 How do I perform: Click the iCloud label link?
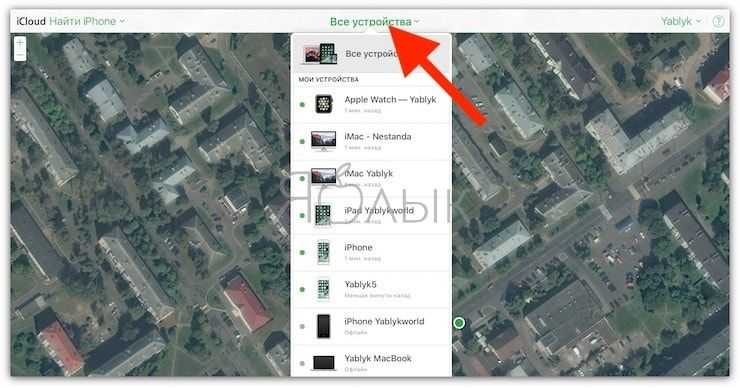click(31, 21)
